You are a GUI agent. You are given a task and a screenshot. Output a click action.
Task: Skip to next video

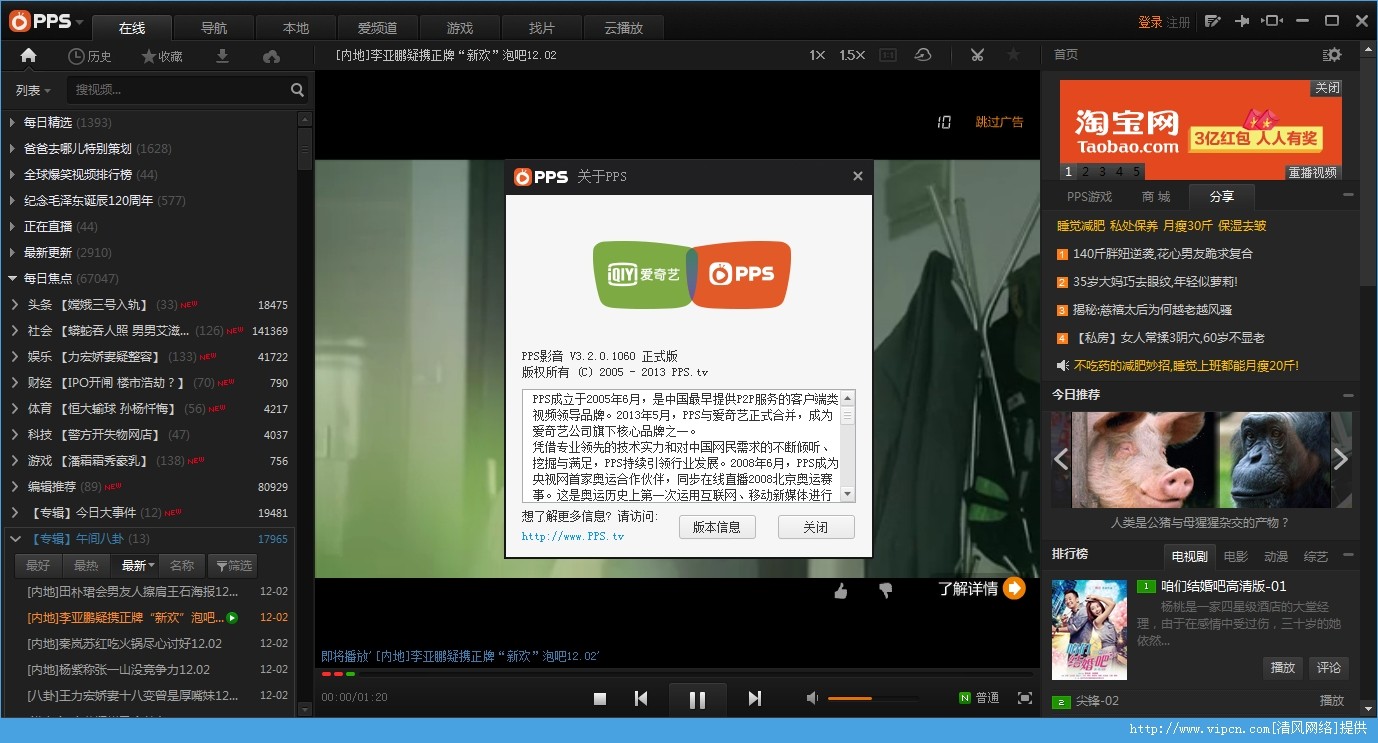tap(755, 699)
